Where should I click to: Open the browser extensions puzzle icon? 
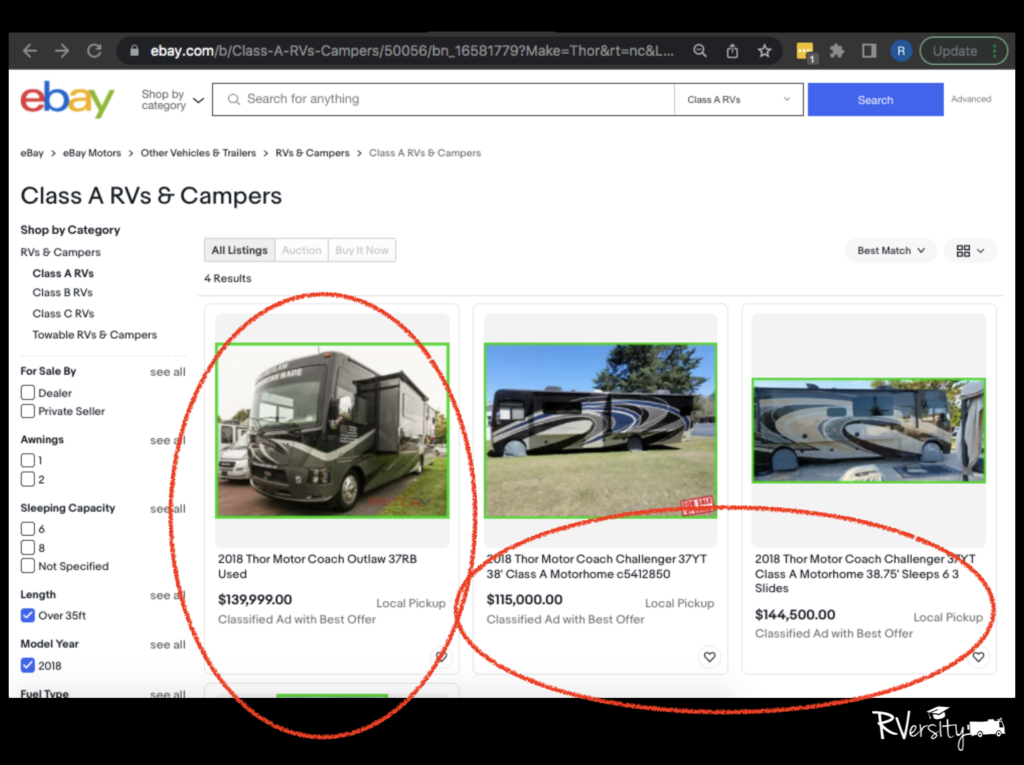[837, 51]
